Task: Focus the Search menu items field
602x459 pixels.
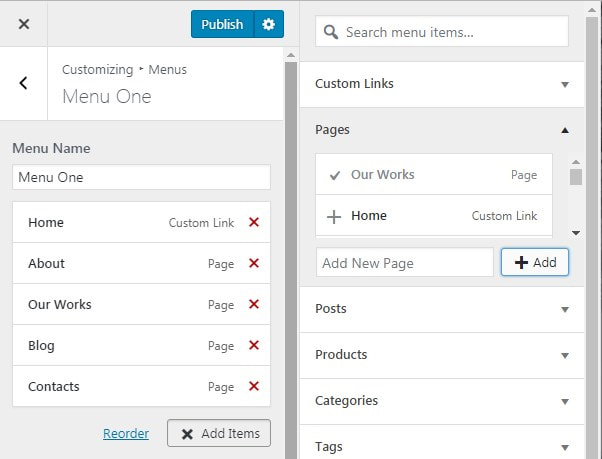Action: tap(442, 31)
